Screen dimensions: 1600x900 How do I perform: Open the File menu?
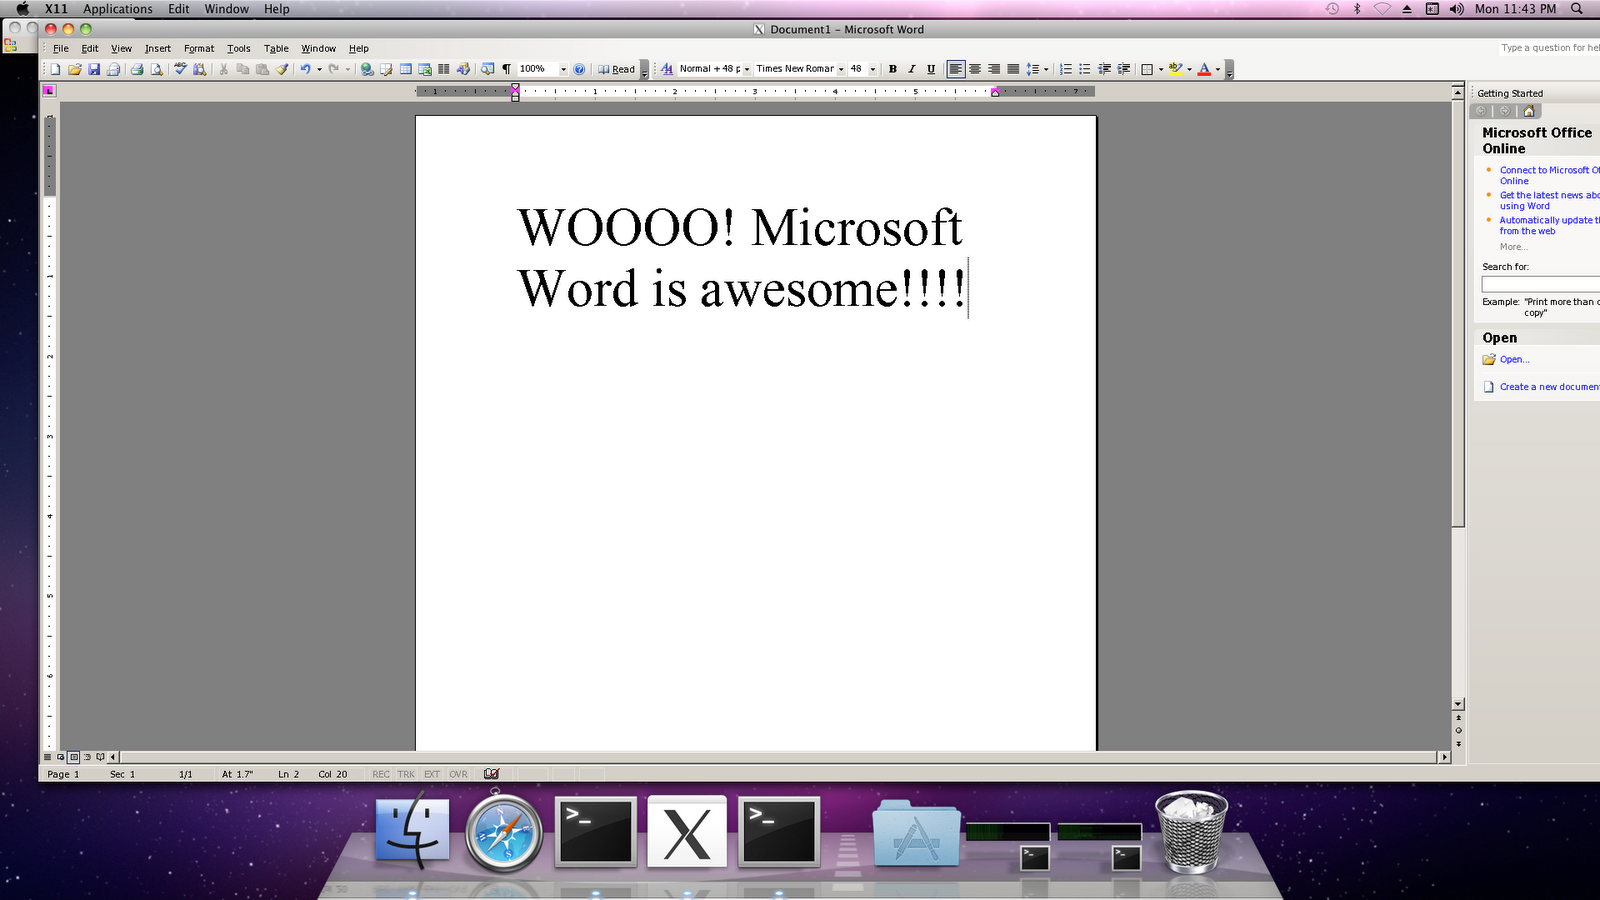(61, 48)
